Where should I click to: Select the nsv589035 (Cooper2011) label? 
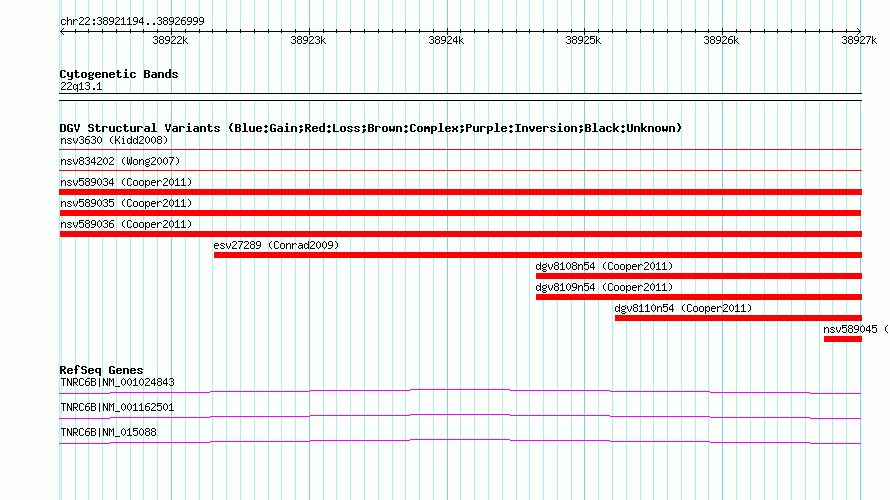tap(126, 203)
